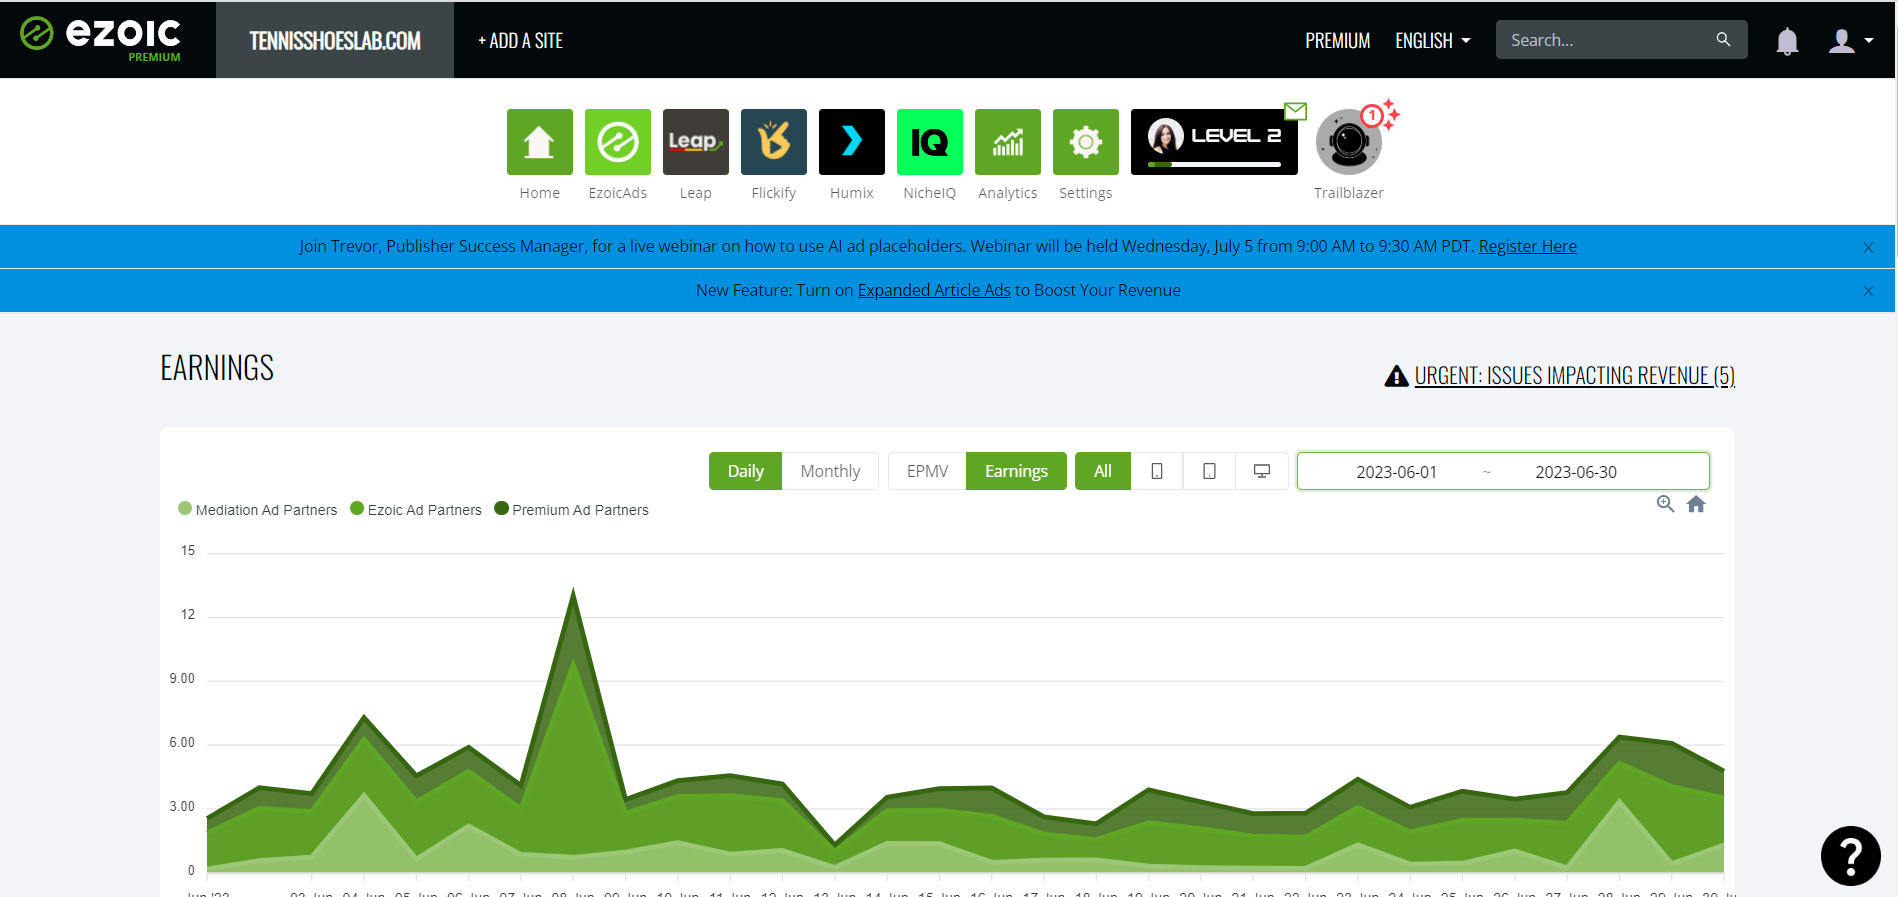Click the EARNINGS heading
The image size is (1898, 897).
[x=217, y=368]
